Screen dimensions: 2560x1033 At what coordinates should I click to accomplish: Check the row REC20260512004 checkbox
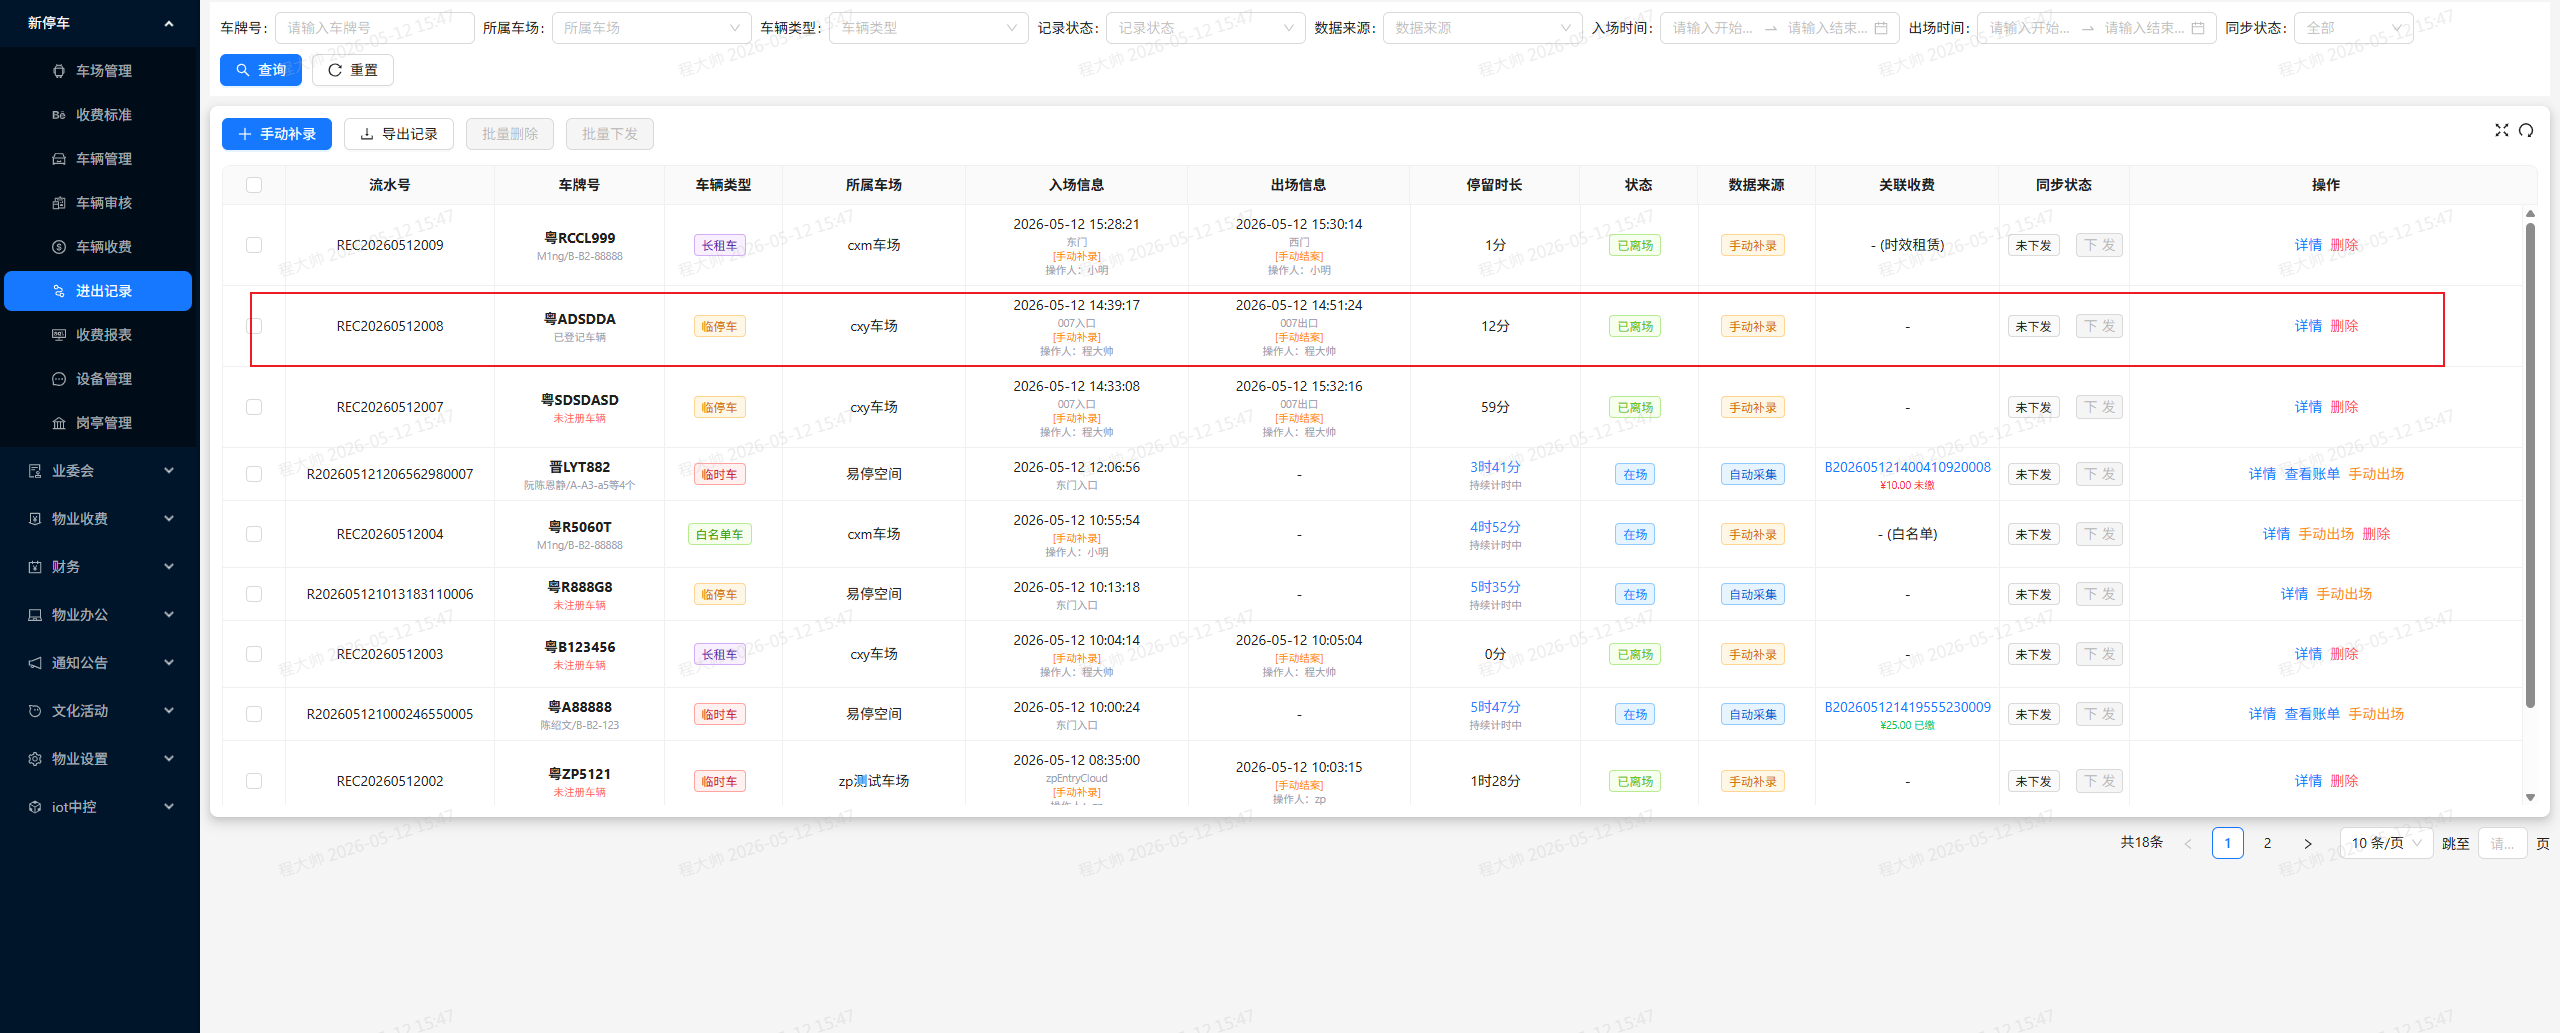coord(254,534)
